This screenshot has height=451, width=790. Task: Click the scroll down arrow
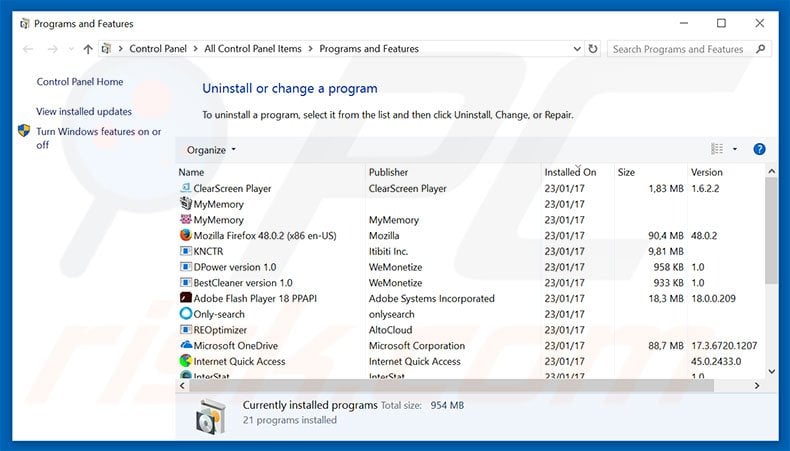tap(771, 371)
